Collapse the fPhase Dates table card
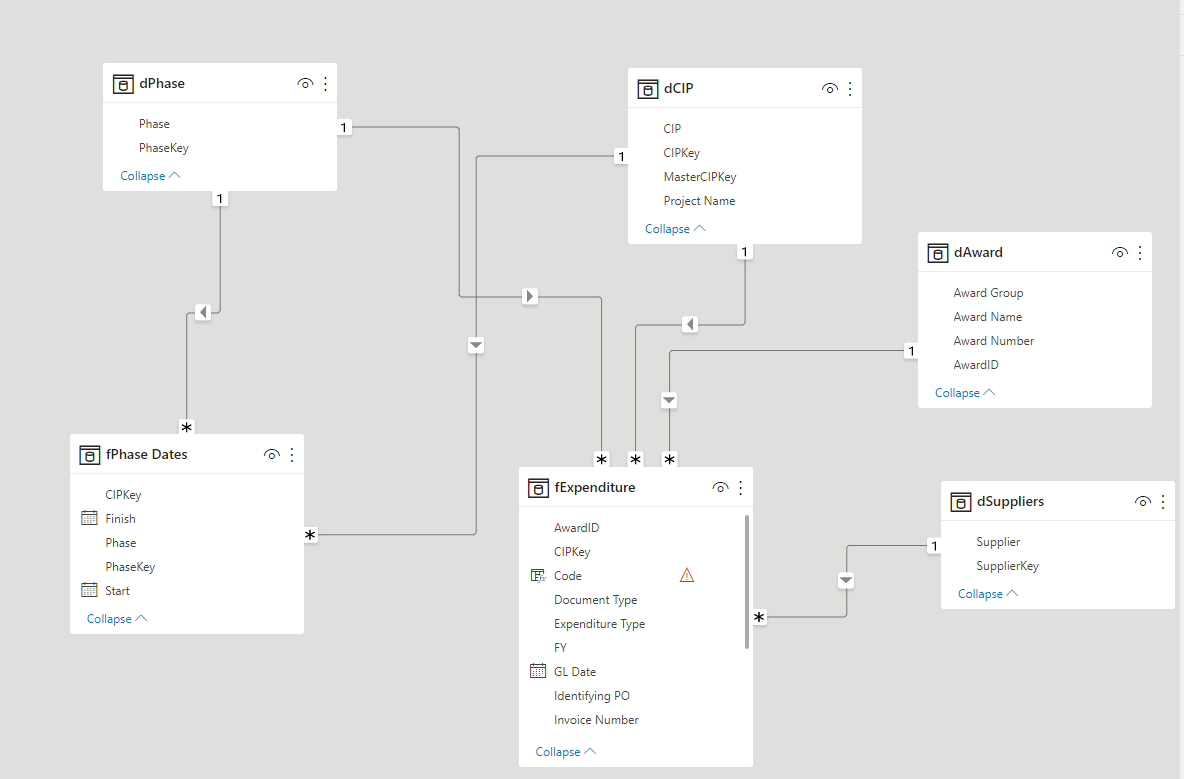 pos(117,619)
